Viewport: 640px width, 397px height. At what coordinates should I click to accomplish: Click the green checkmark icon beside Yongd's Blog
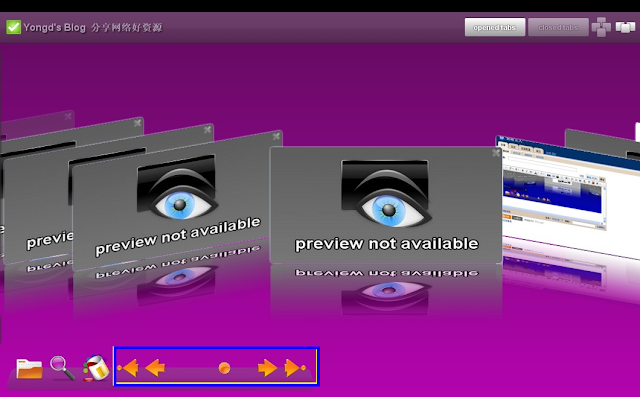tap(13, 27)
